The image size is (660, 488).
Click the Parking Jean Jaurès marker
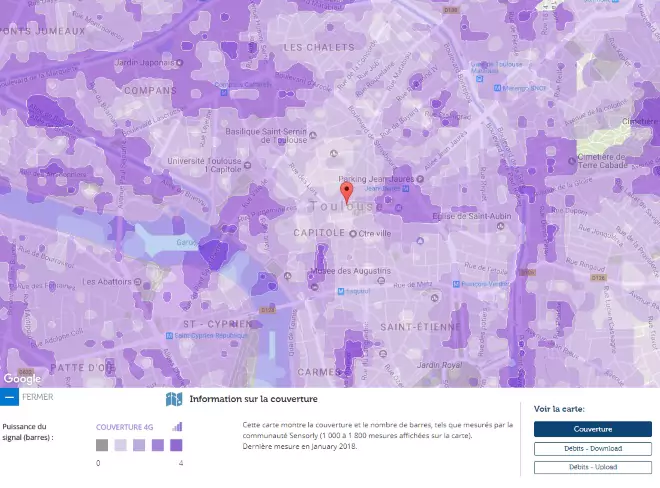click(x=419, y=179)
